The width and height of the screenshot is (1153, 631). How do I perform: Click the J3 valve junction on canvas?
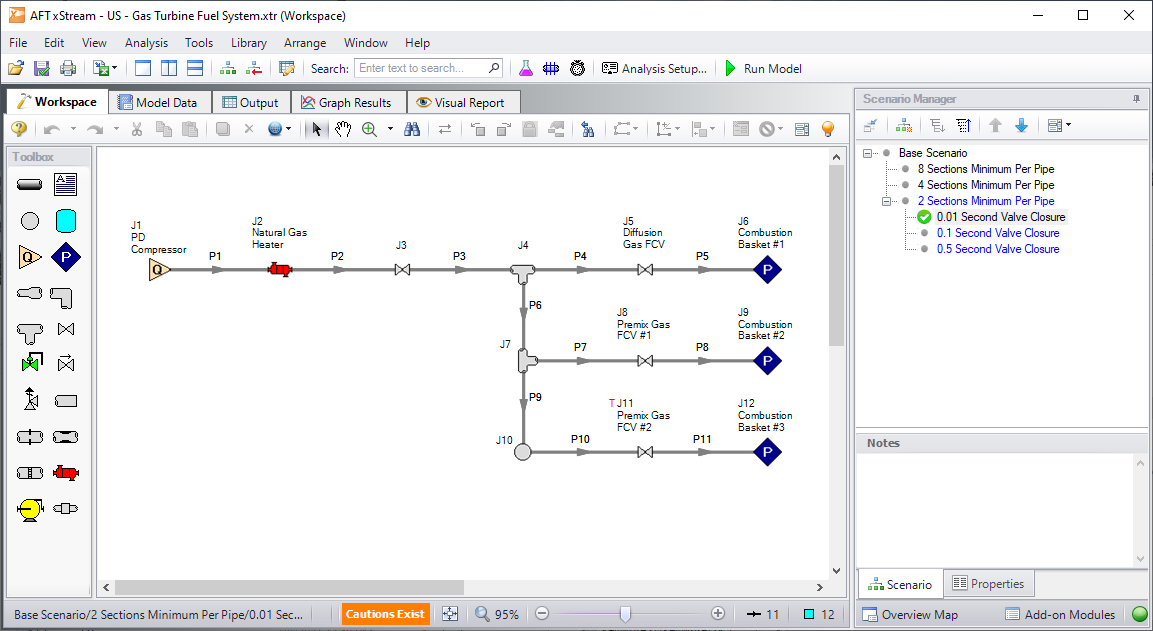point(401,270)
